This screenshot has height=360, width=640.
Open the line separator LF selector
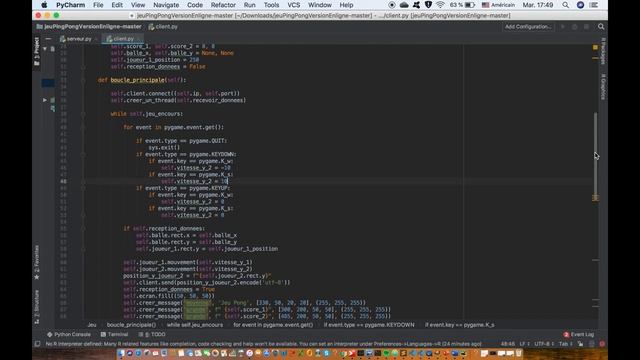pos(524,344)
